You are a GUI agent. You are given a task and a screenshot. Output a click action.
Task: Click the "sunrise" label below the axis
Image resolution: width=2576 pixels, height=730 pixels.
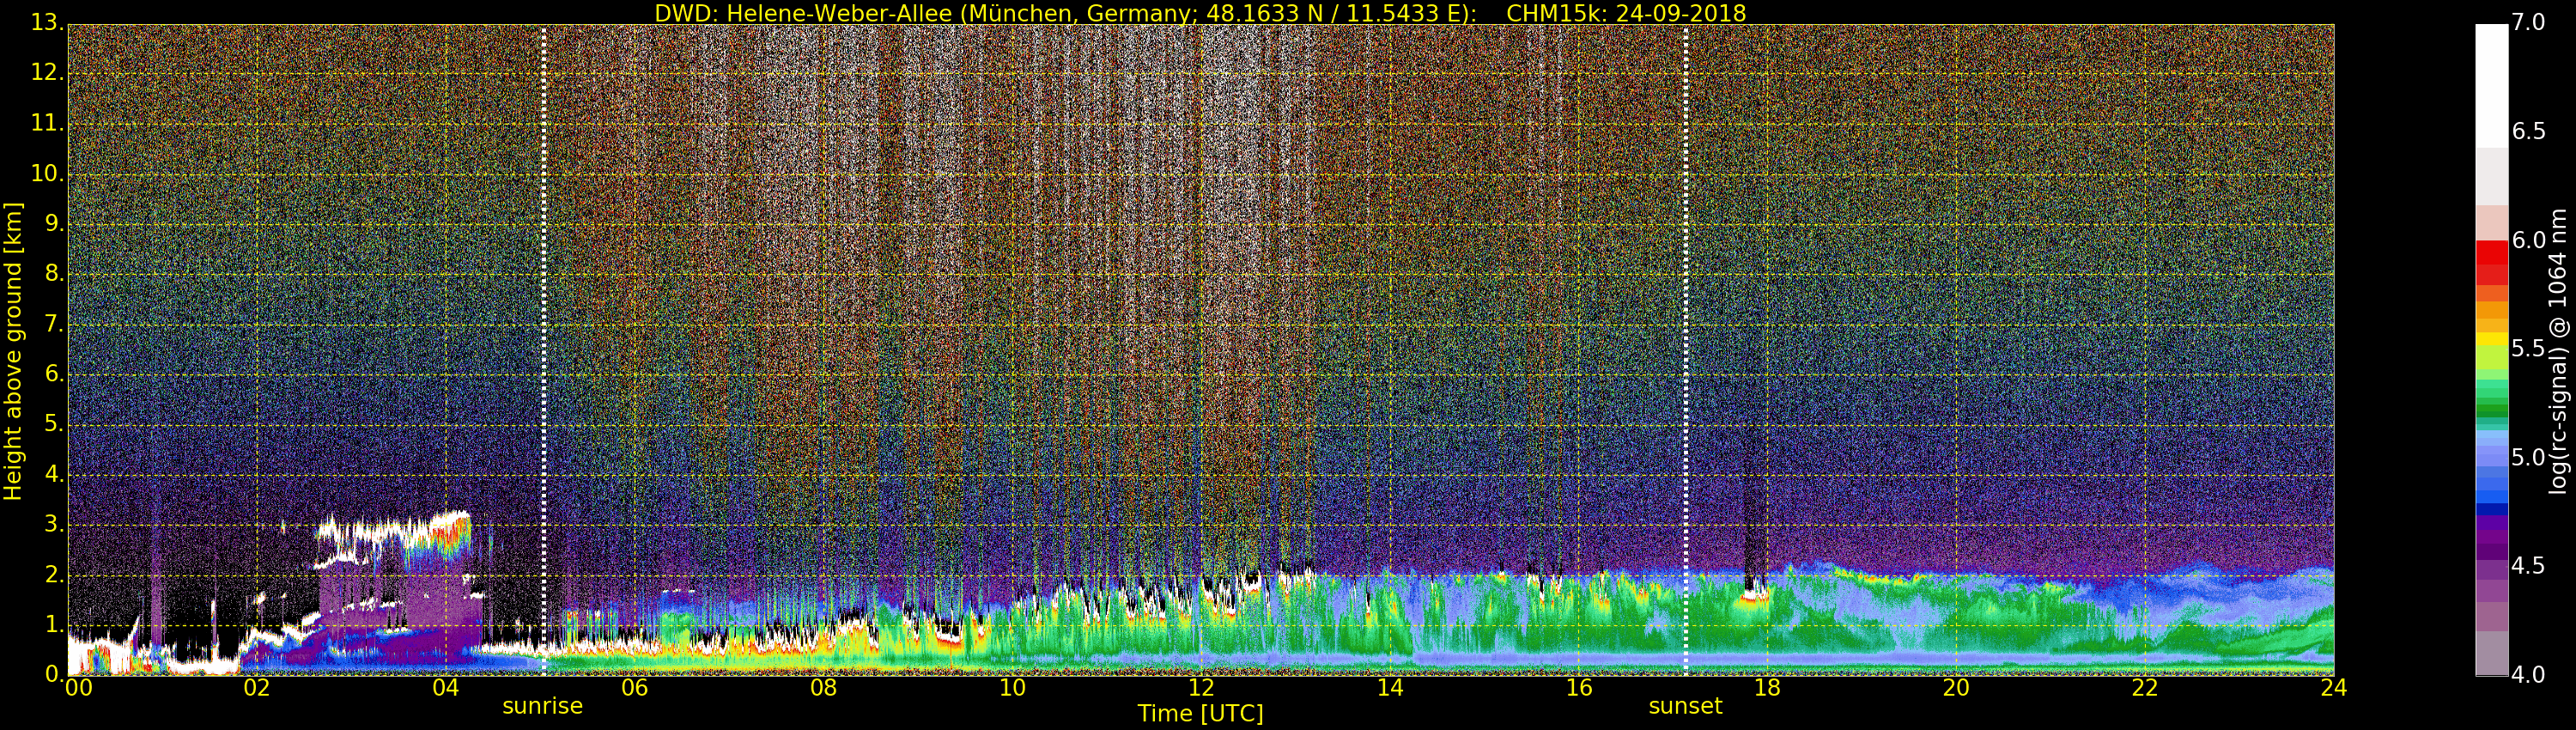click(542, 706)
